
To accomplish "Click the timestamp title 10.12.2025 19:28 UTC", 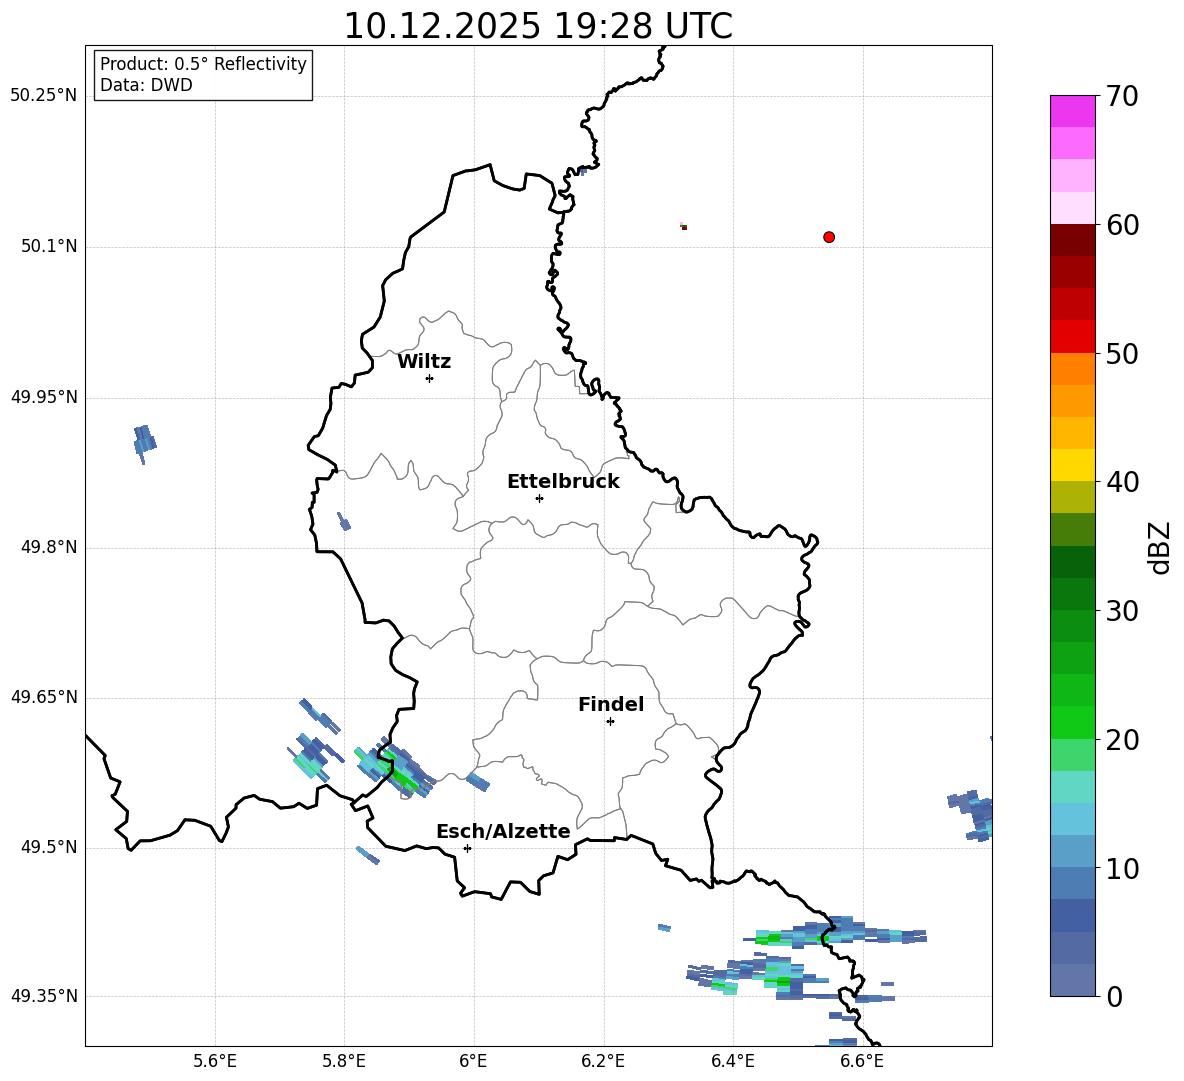I will click(538, 26).
